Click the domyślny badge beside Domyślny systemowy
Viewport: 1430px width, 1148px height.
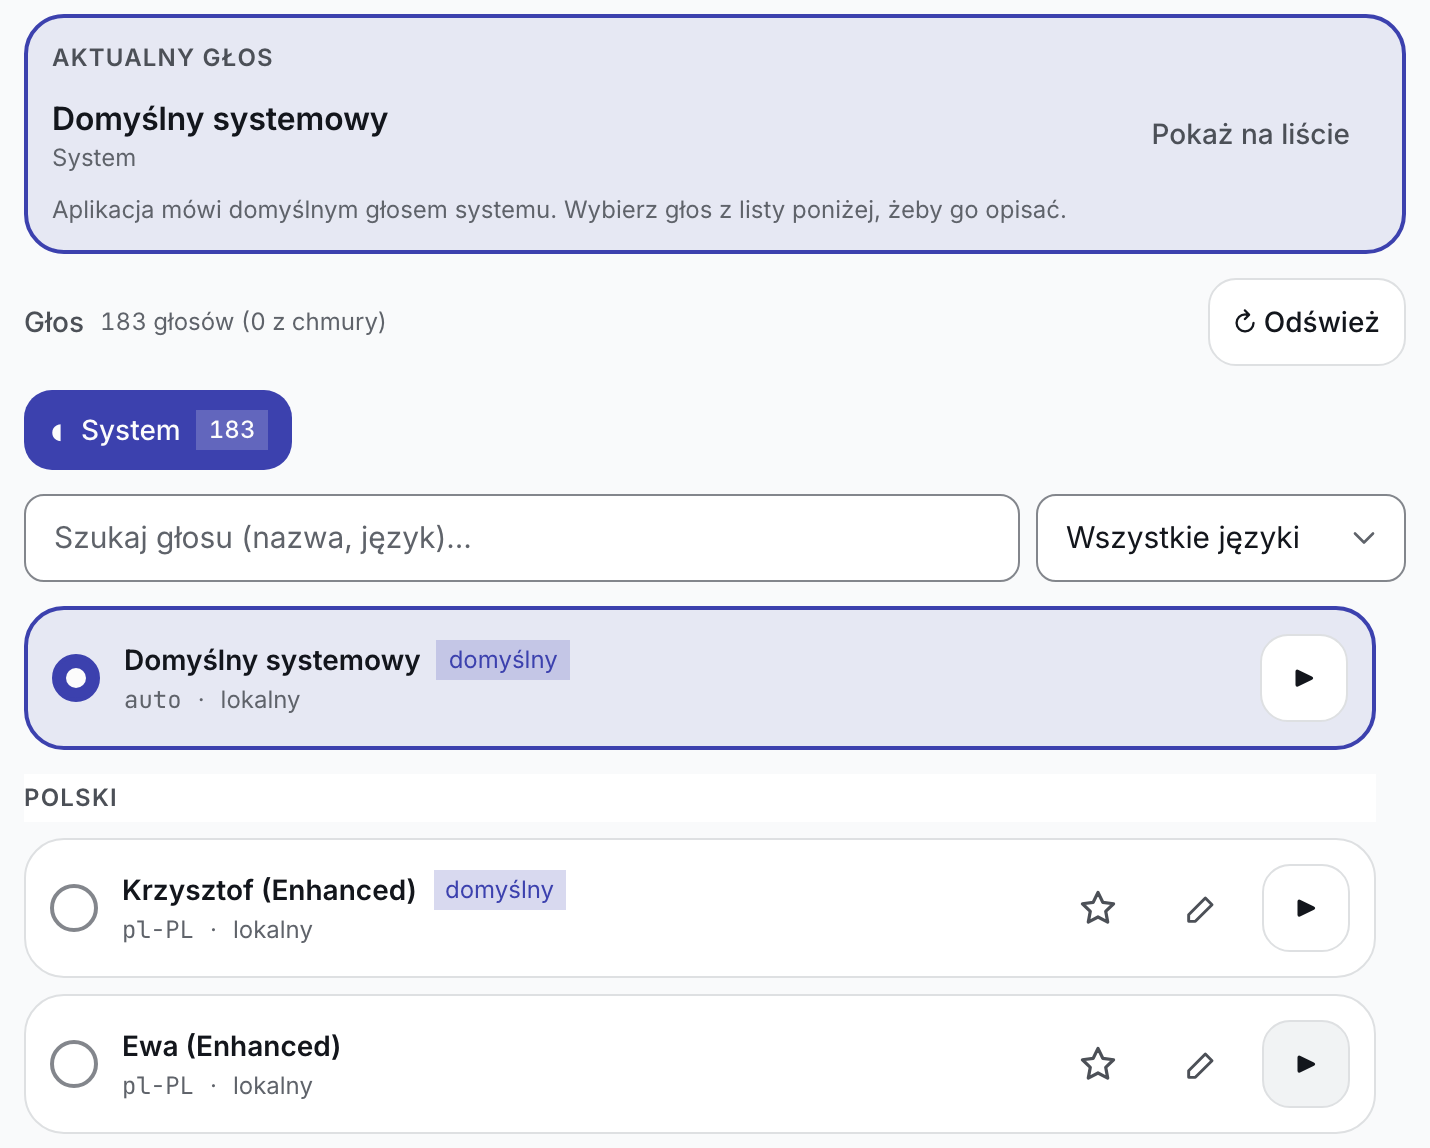tap(503, 660)
